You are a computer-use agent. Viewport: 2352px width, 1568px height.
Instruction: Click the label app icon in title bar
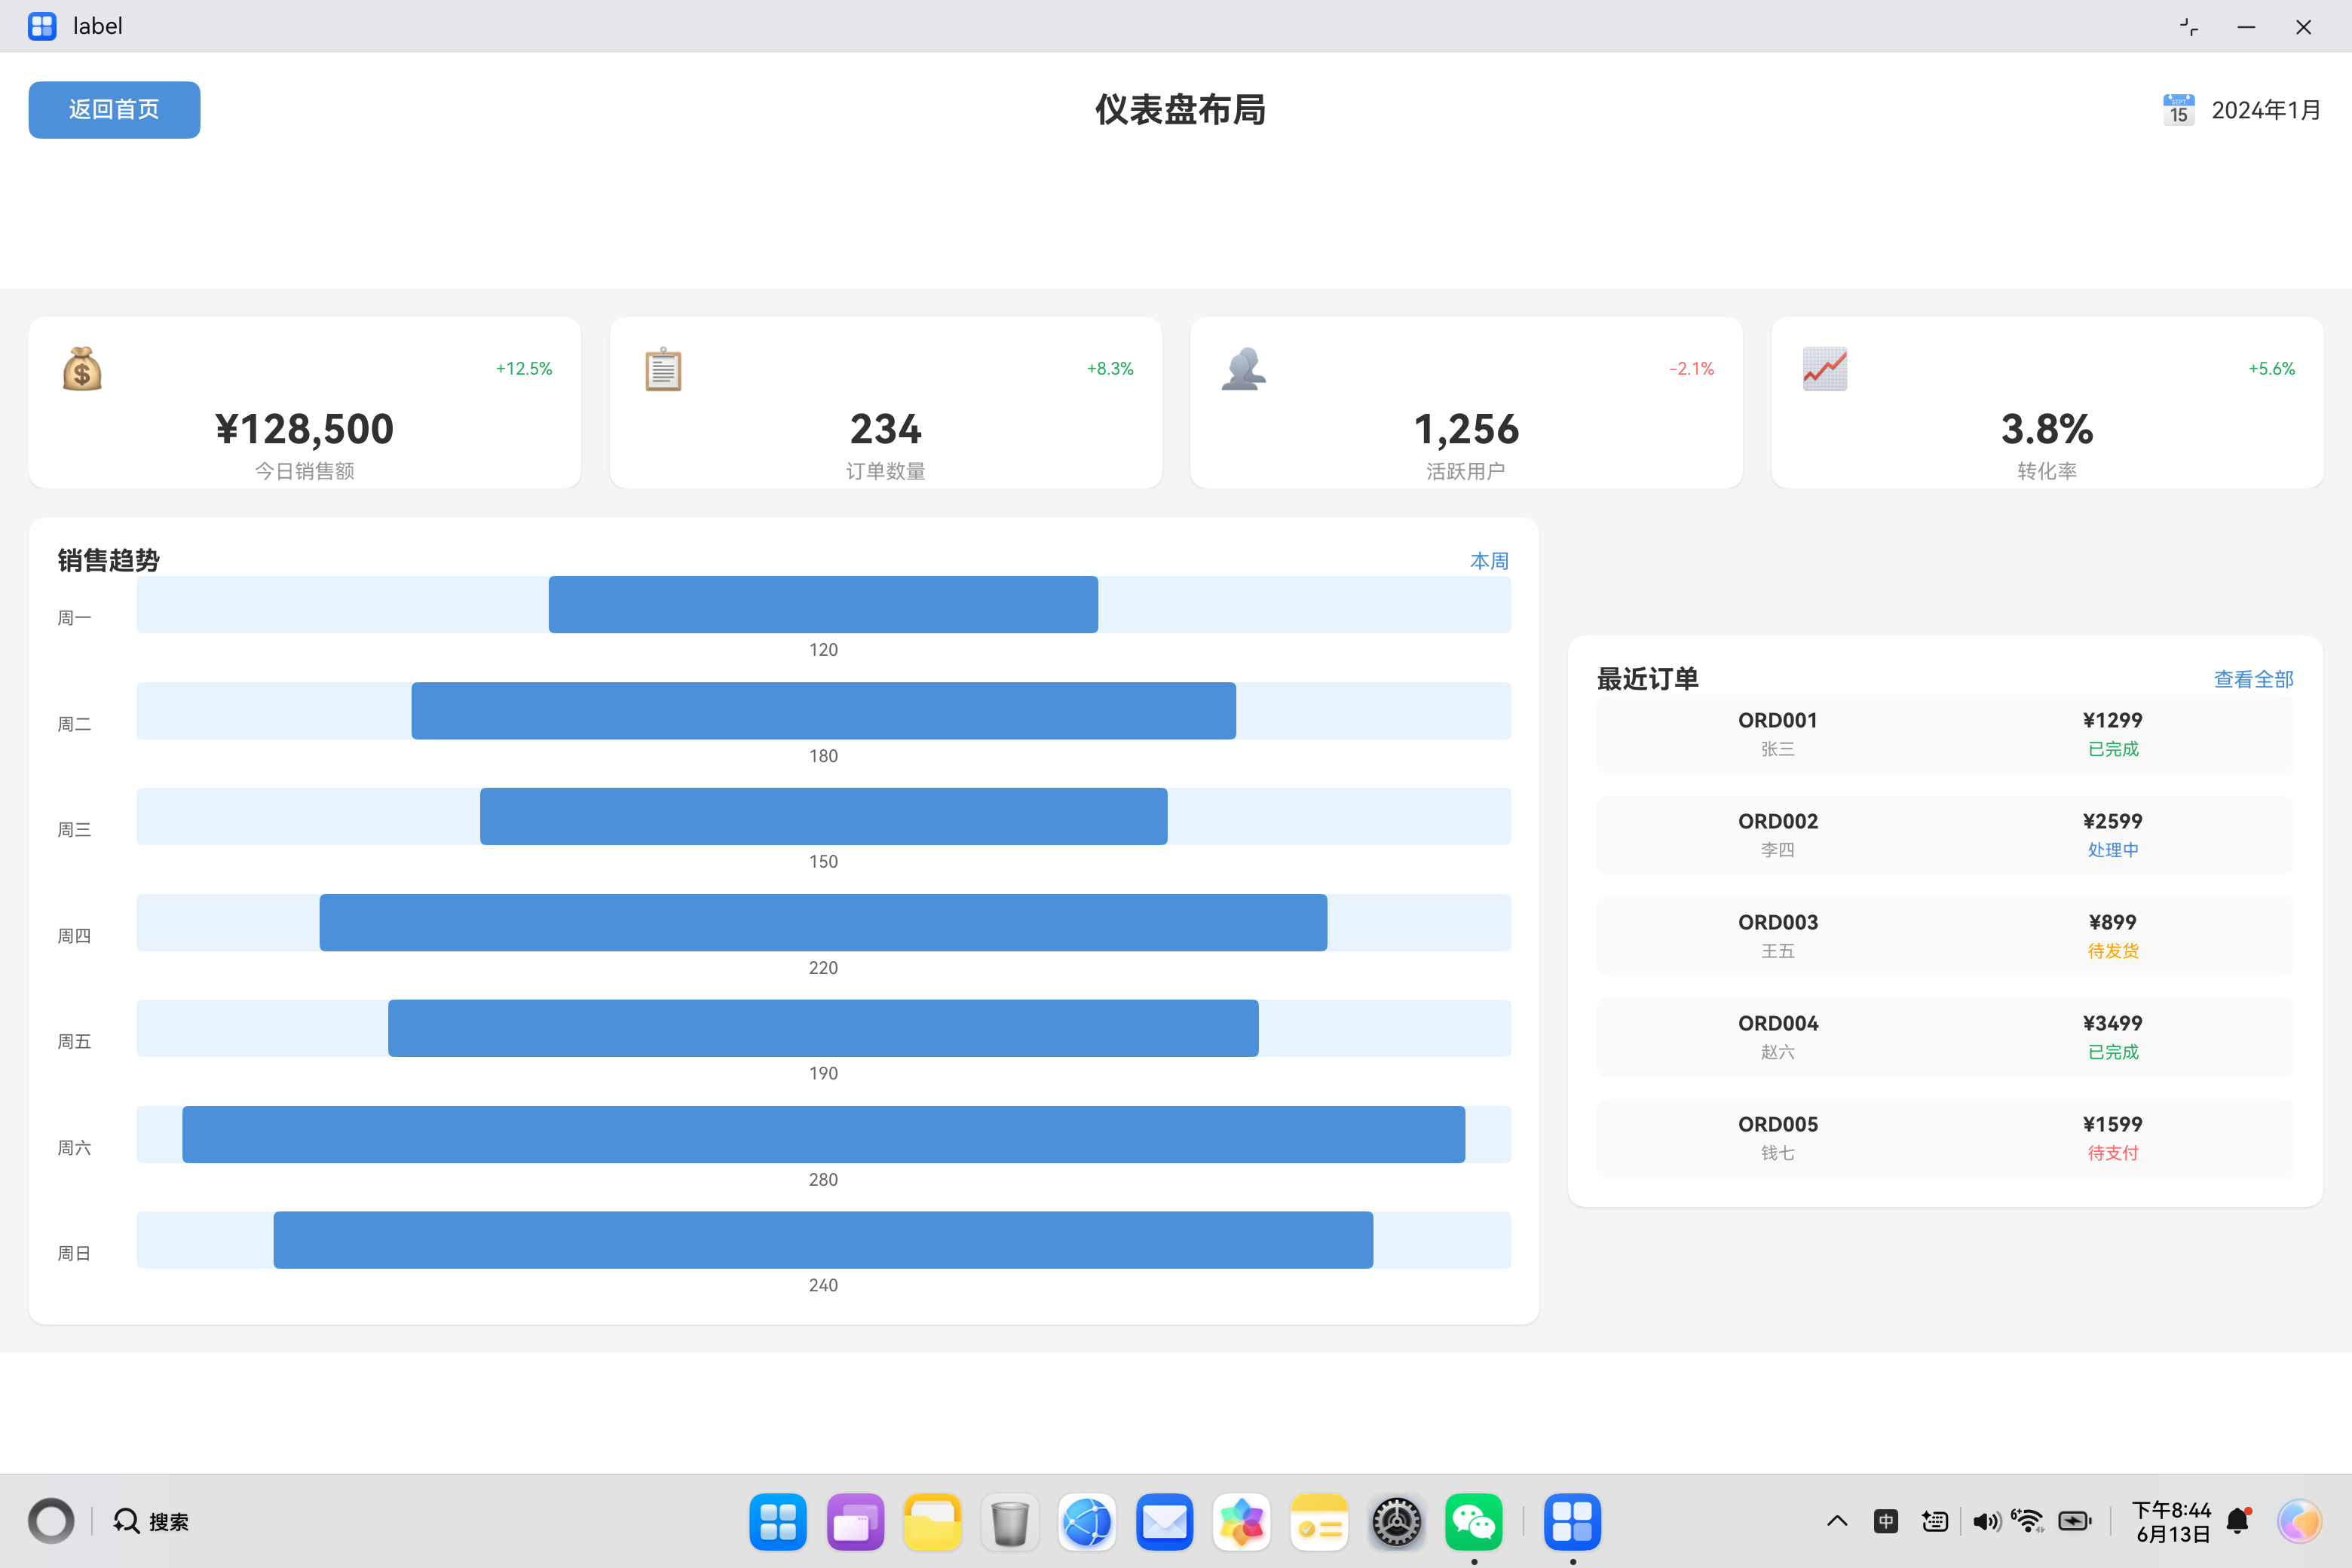pyautogui.click(x=42, y=26)
